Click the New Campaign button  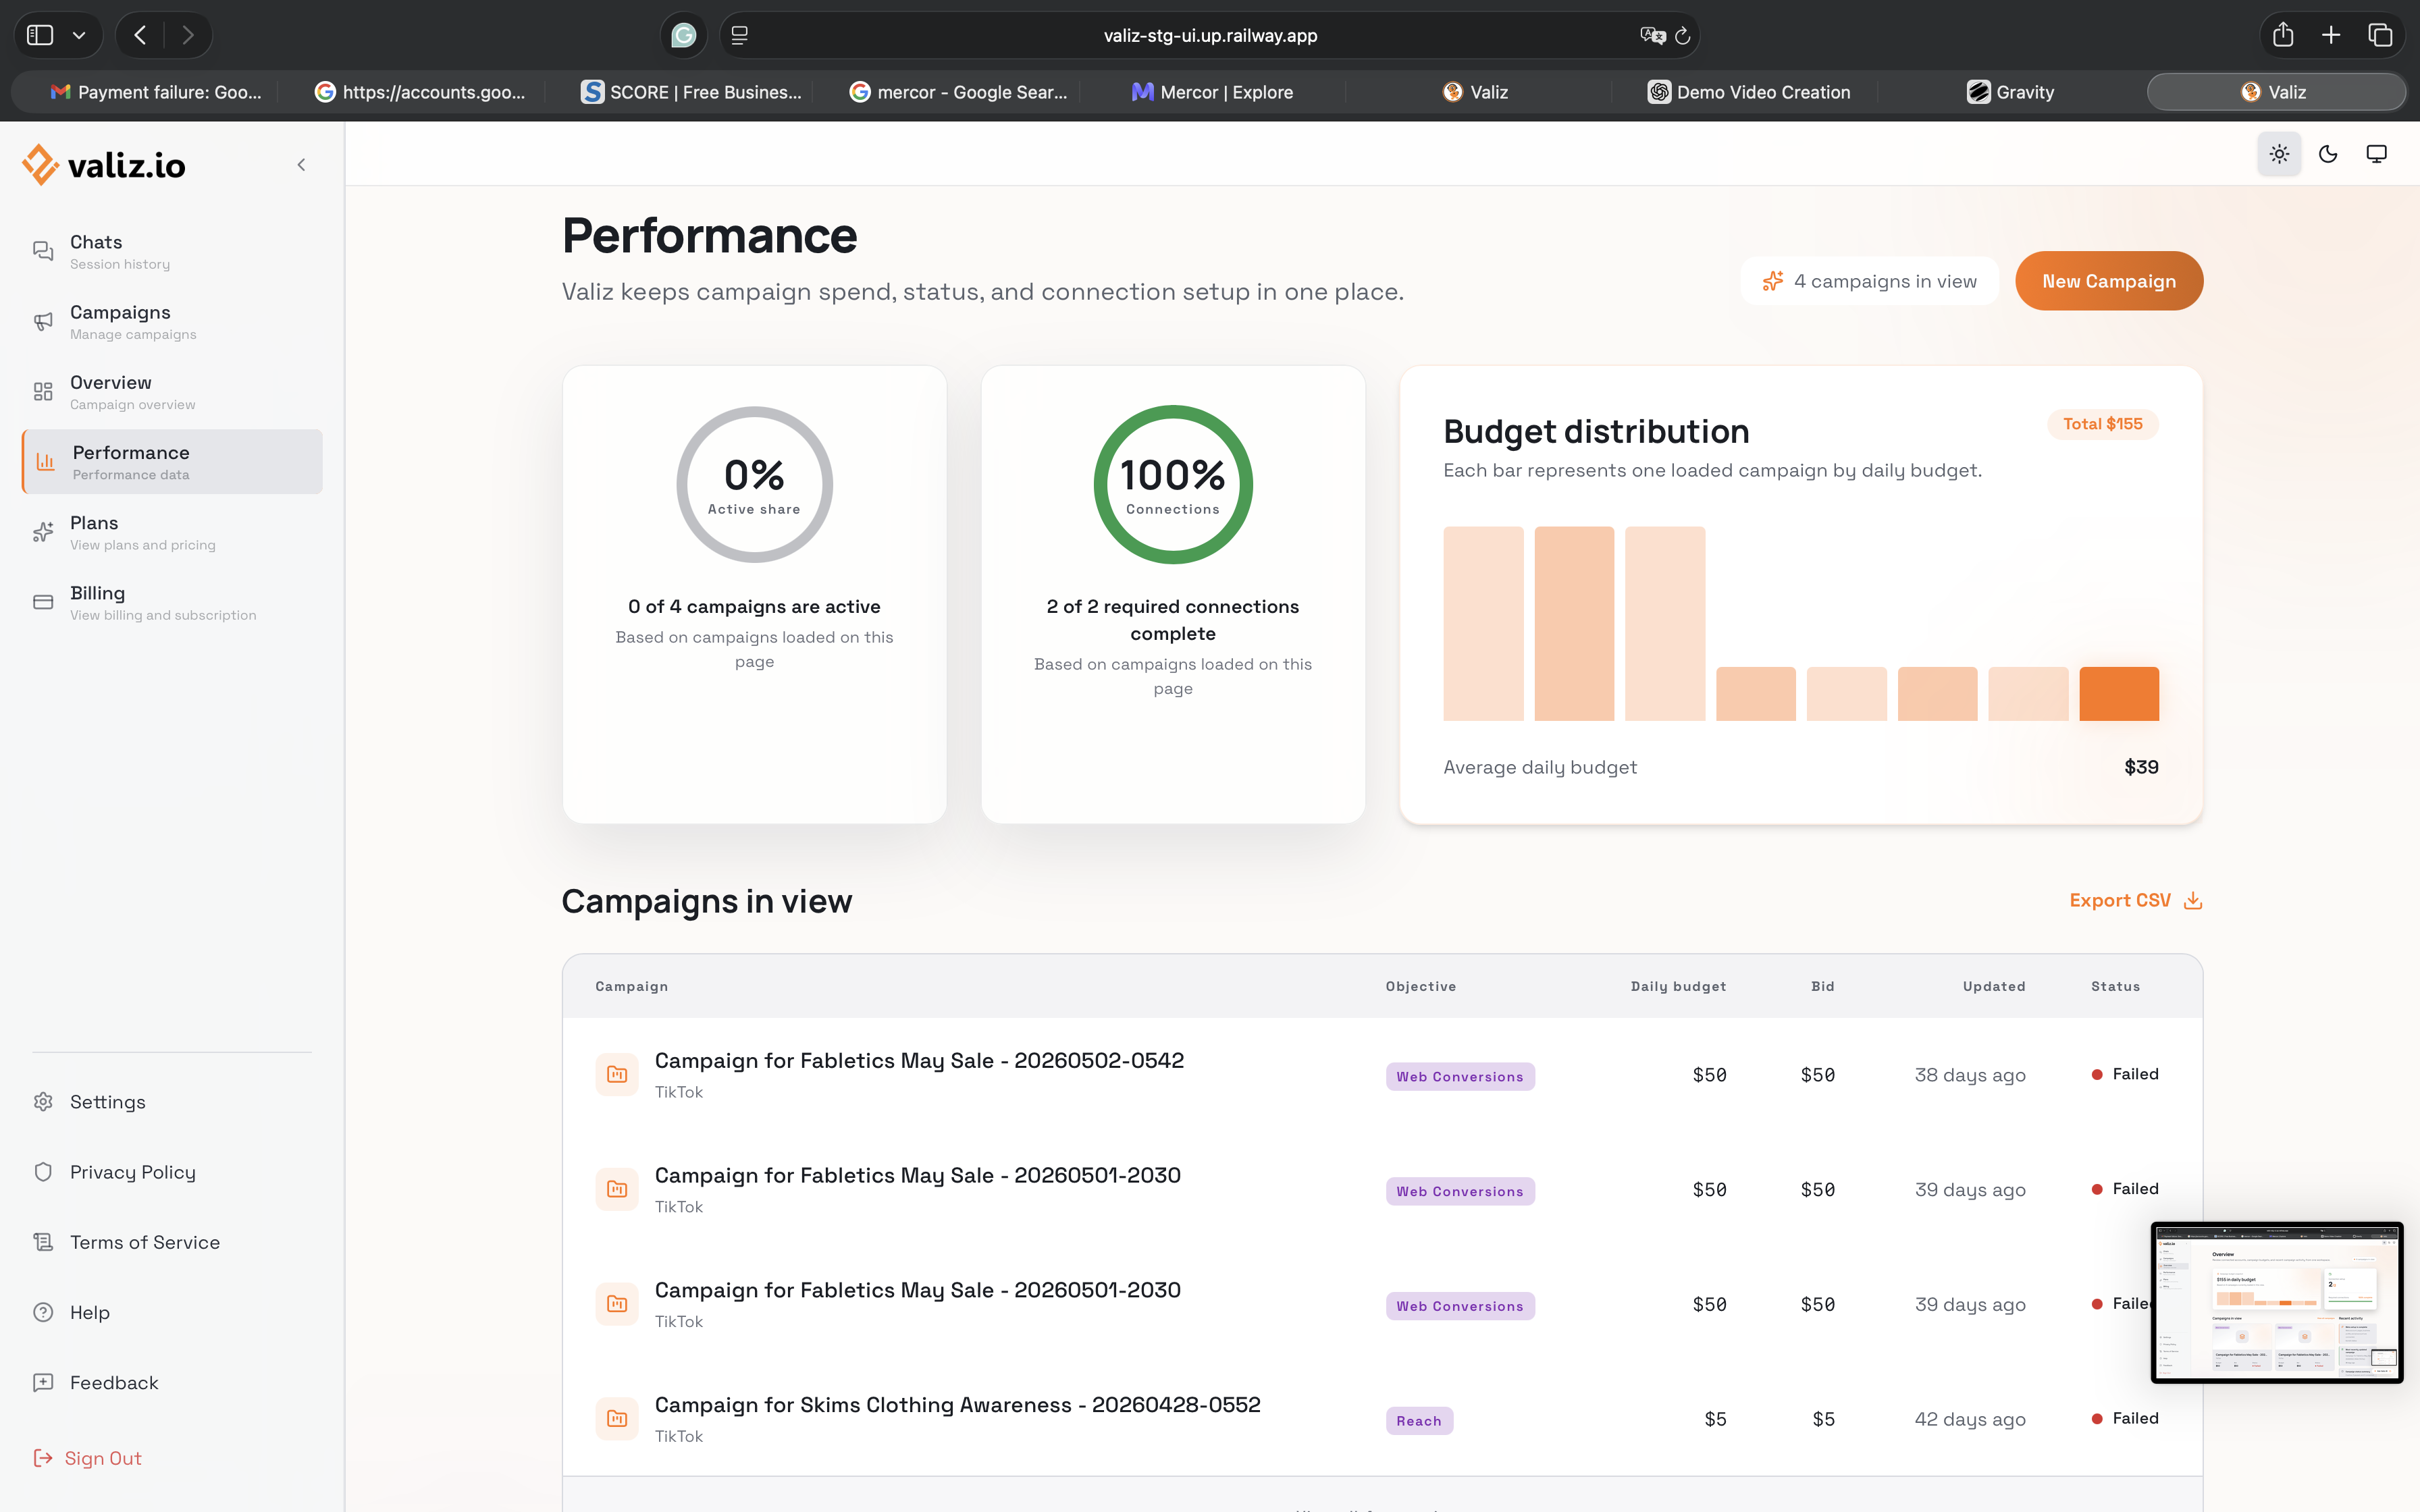[x=2109, y=281]
